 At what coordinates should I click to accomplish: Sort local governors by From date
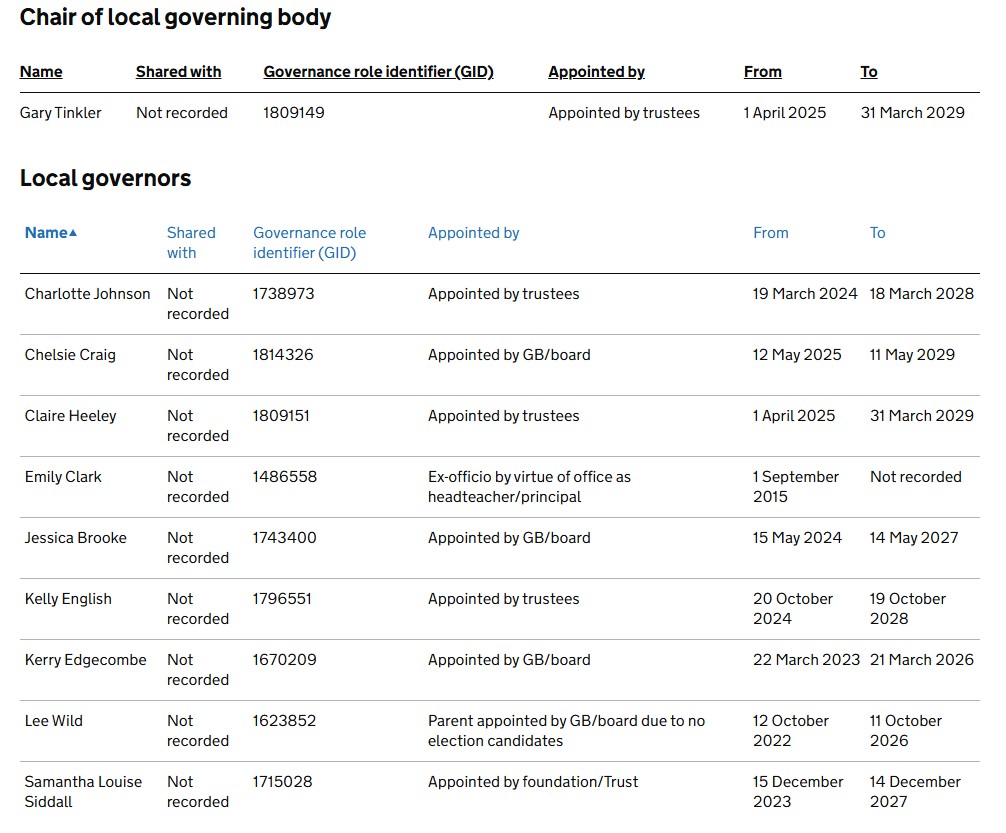pyautogui.click(x=771, y=233)
